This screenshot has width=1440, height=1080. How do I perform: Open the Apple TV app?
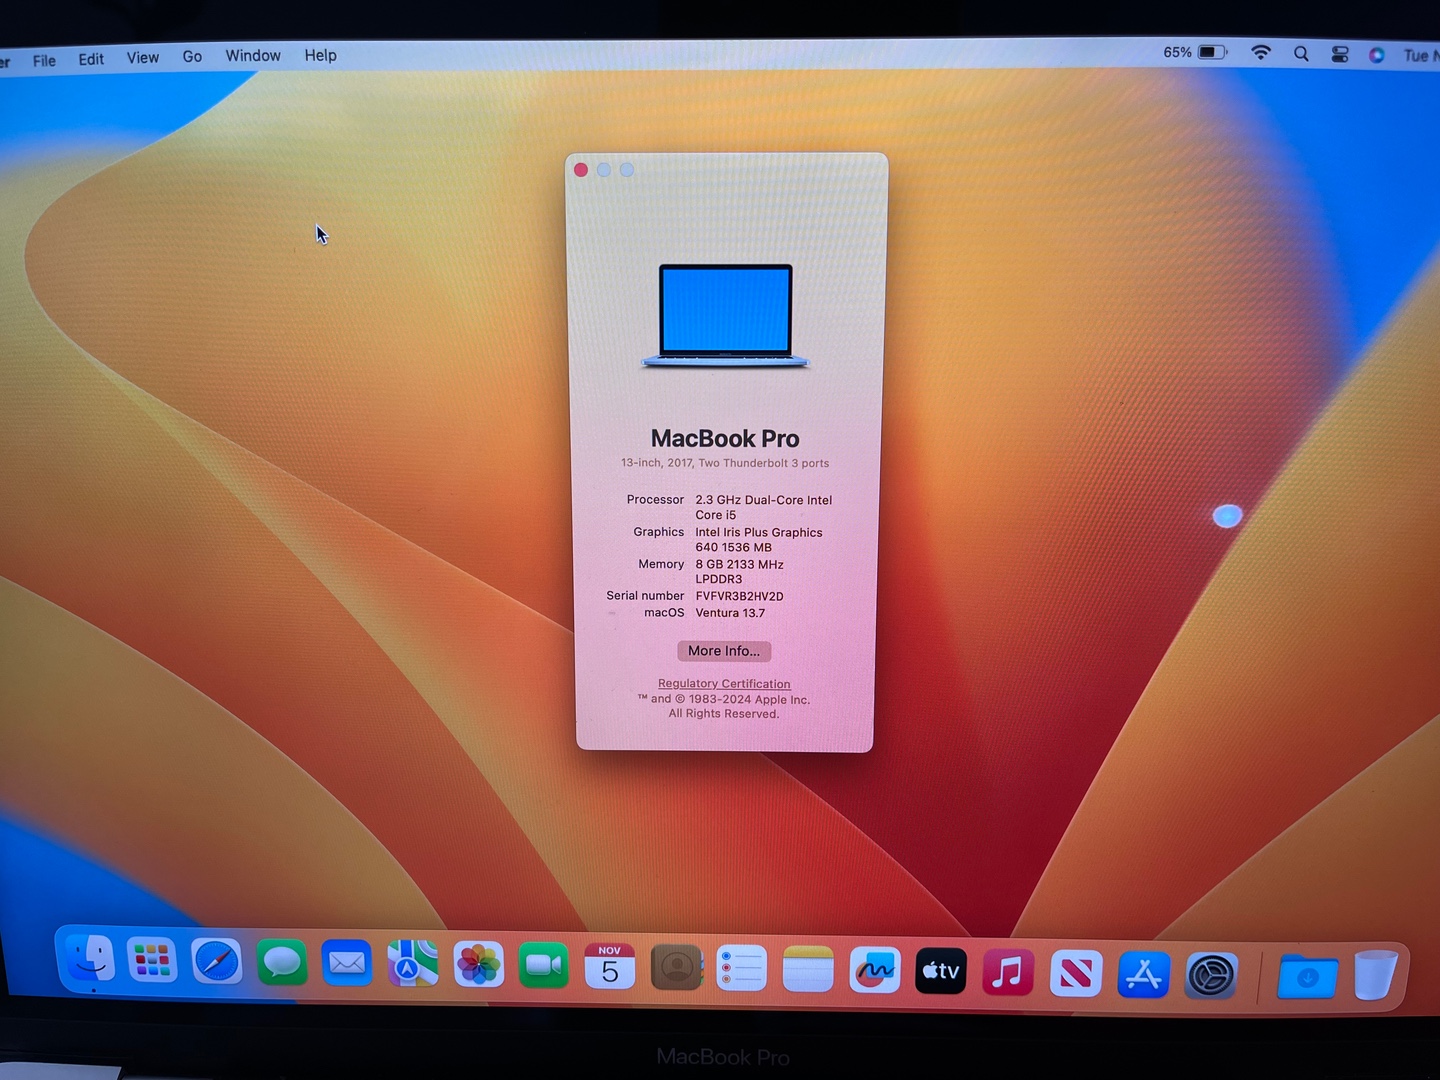click(x=941, y=971)
